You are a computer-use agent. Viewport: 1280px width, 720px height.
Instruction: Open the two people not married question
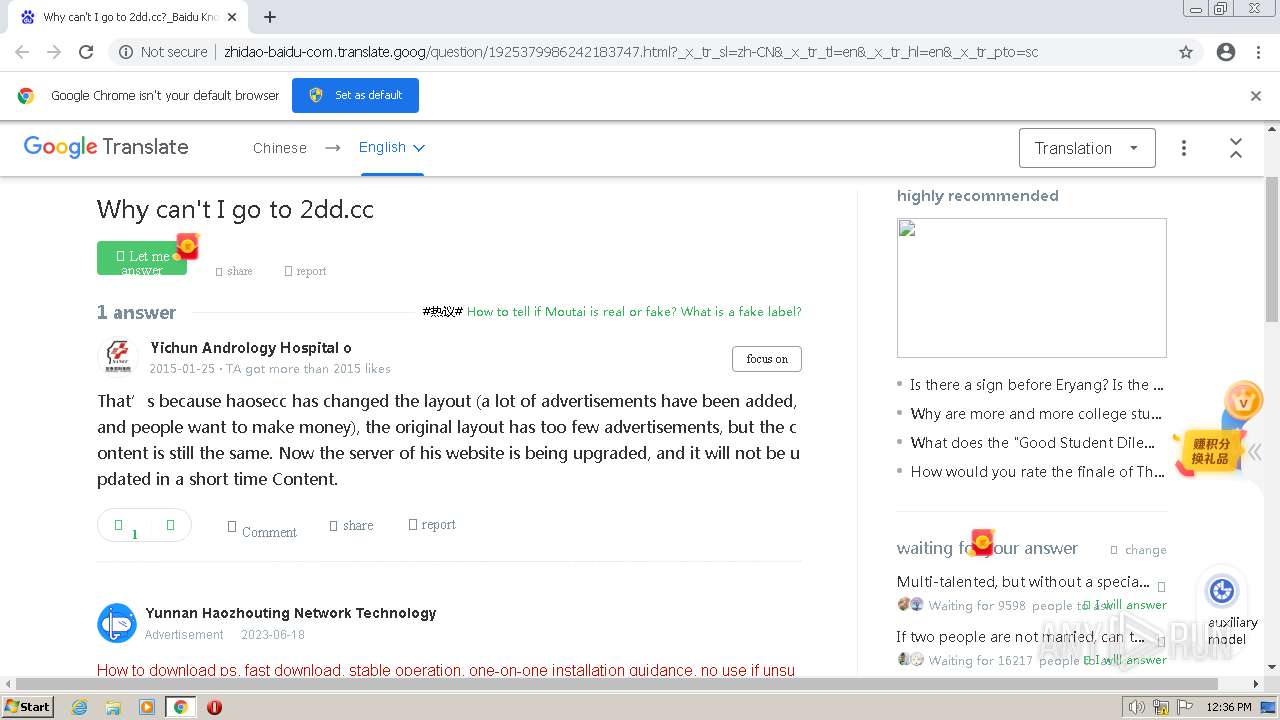tap(1021, 637)
